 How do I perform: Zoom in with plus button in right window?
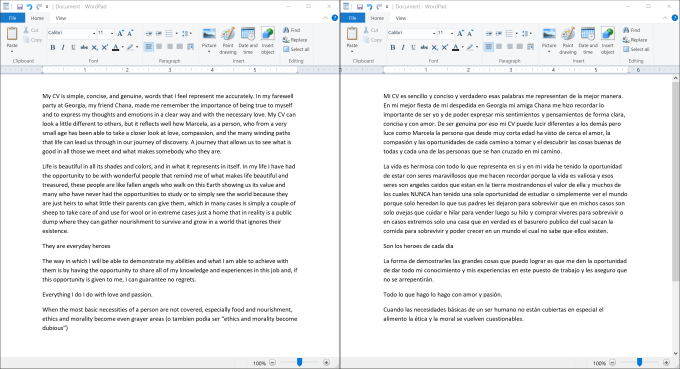pyautogui.click(x=666, y=362)
